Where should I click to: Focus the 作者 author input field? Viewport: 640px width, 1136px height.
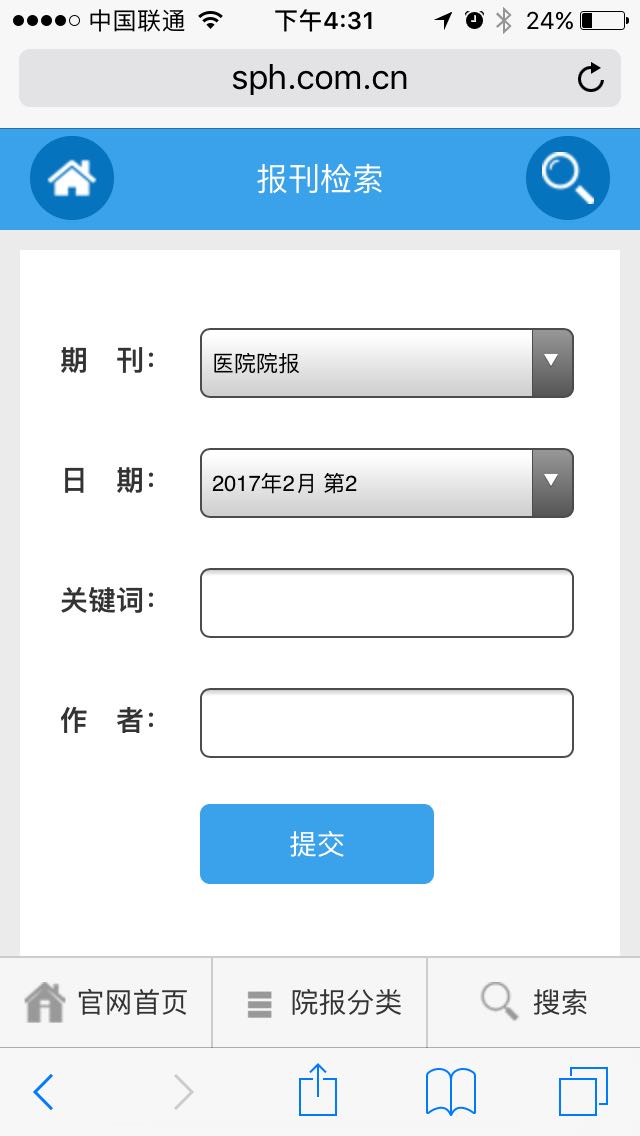click(x=386, y=723)
